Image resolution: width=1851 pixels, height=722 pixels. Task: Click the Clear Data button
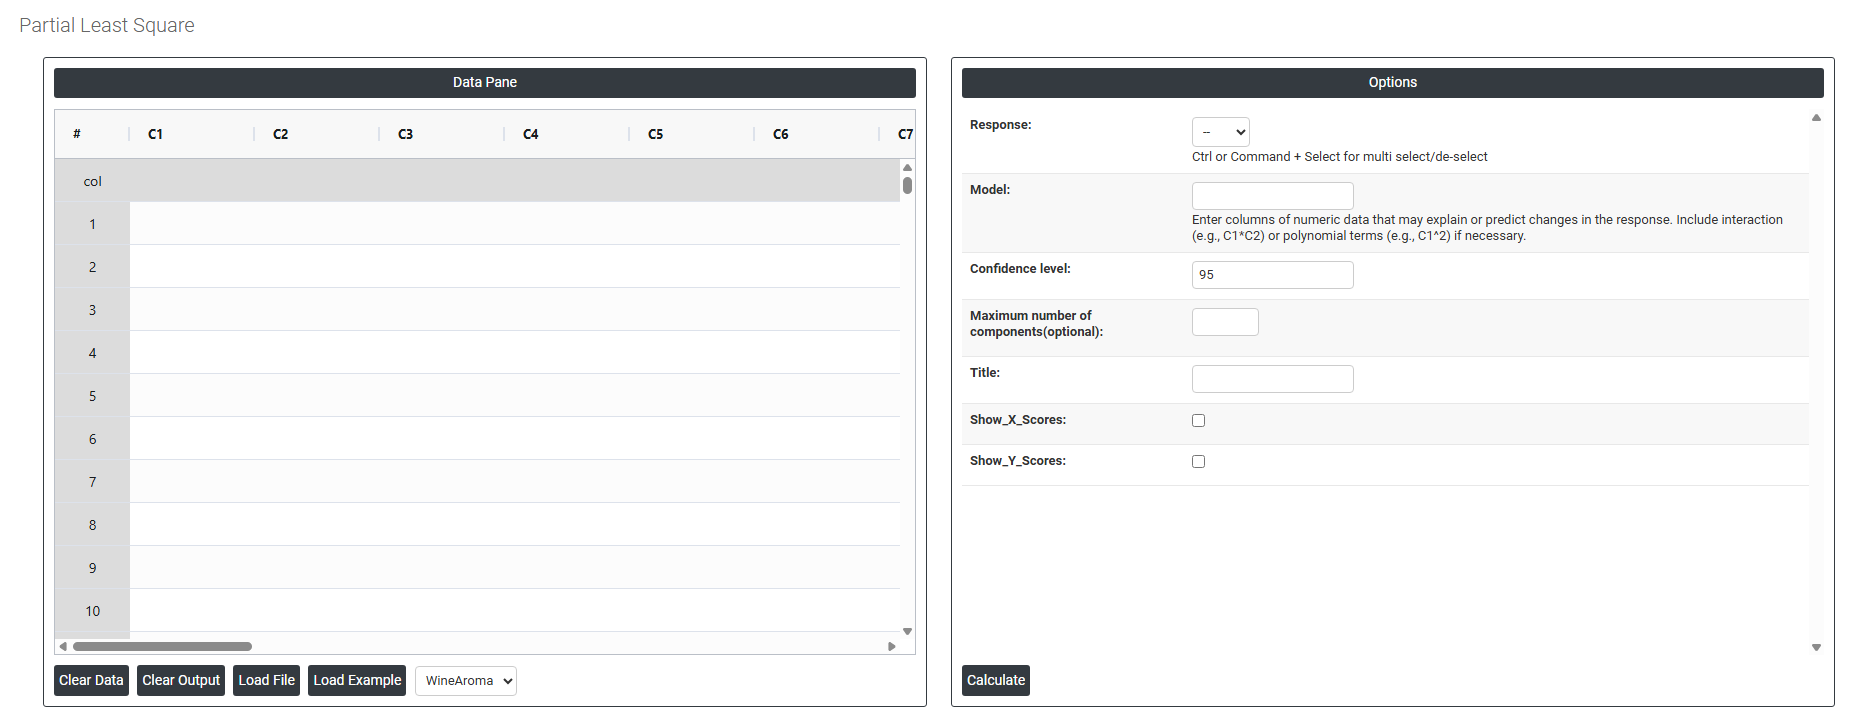91,681
